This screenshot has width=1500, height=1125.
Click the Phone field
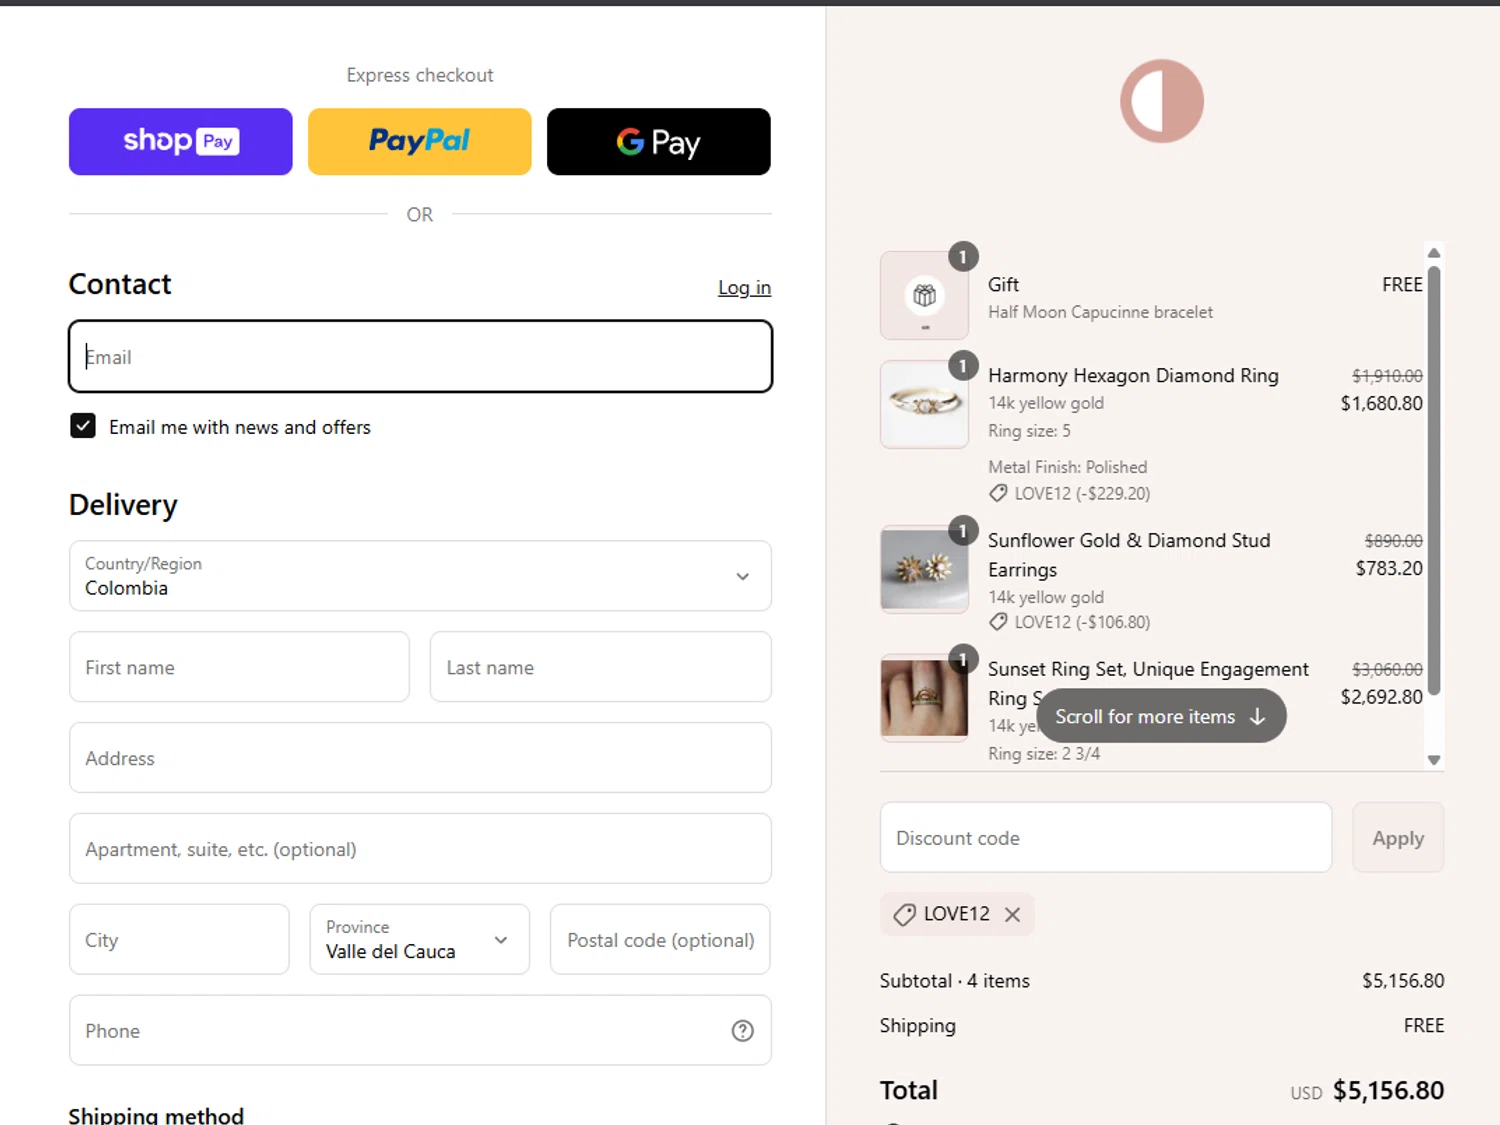(x=420, y=1030)
